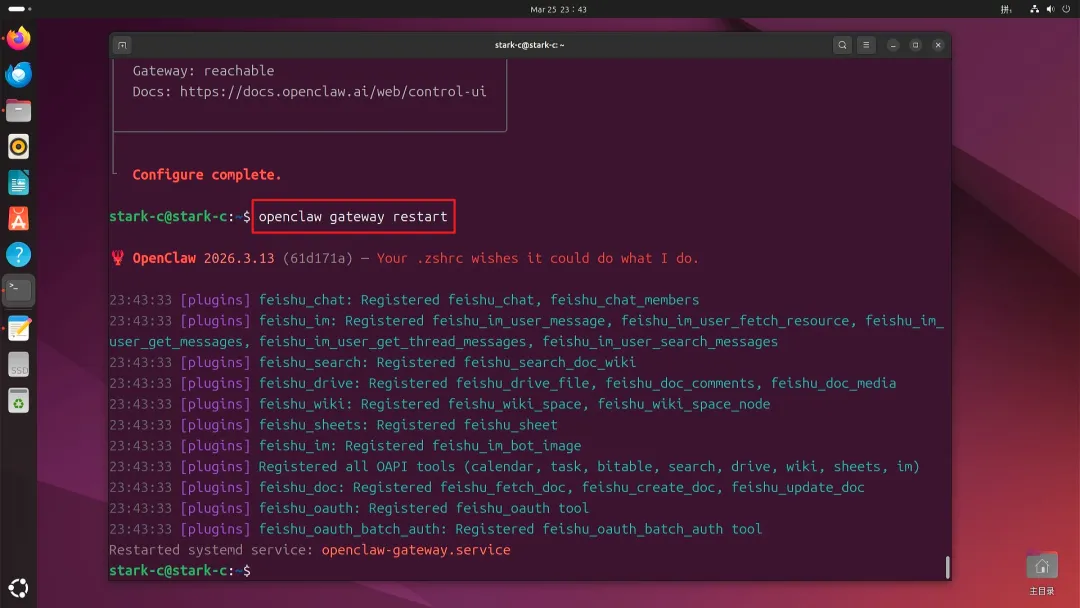1080x608 pixels.
Task: Click the terminal vertical scrollbar
Action: (948, 567)
